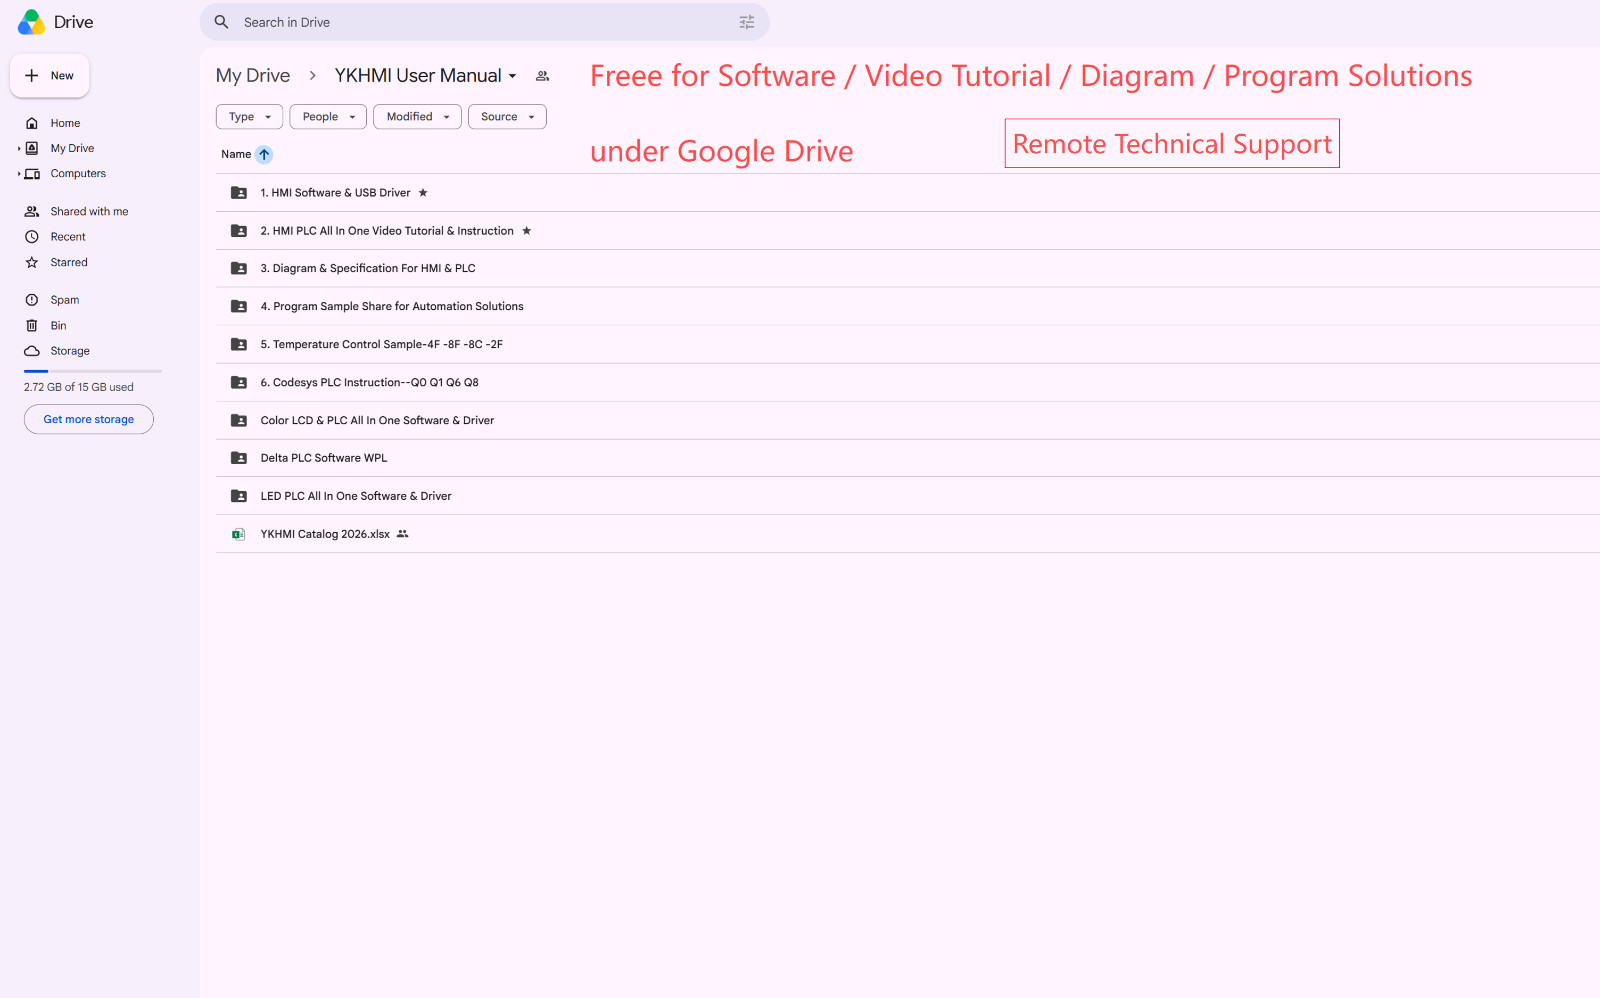Screen dimensions: 1600x998
Task: Click the Google Drive logo
Action: click(31, 22)
